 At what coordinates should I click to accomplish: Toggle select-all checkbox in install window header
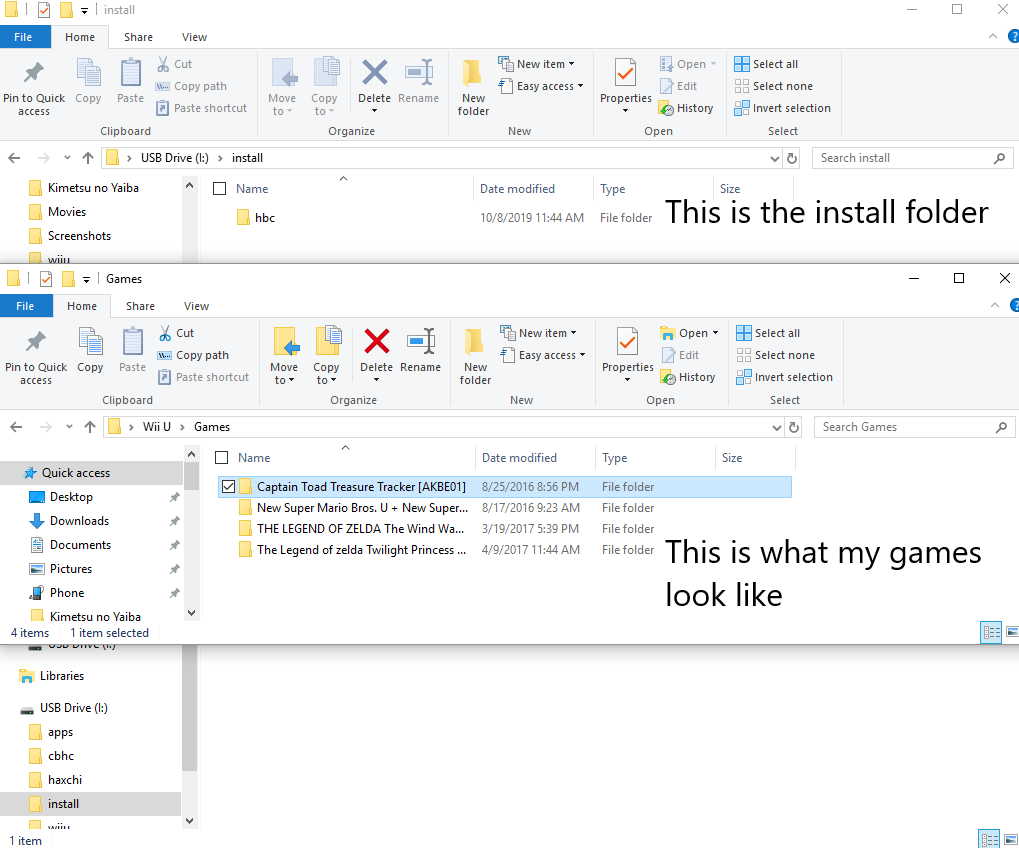click(220, 188)
